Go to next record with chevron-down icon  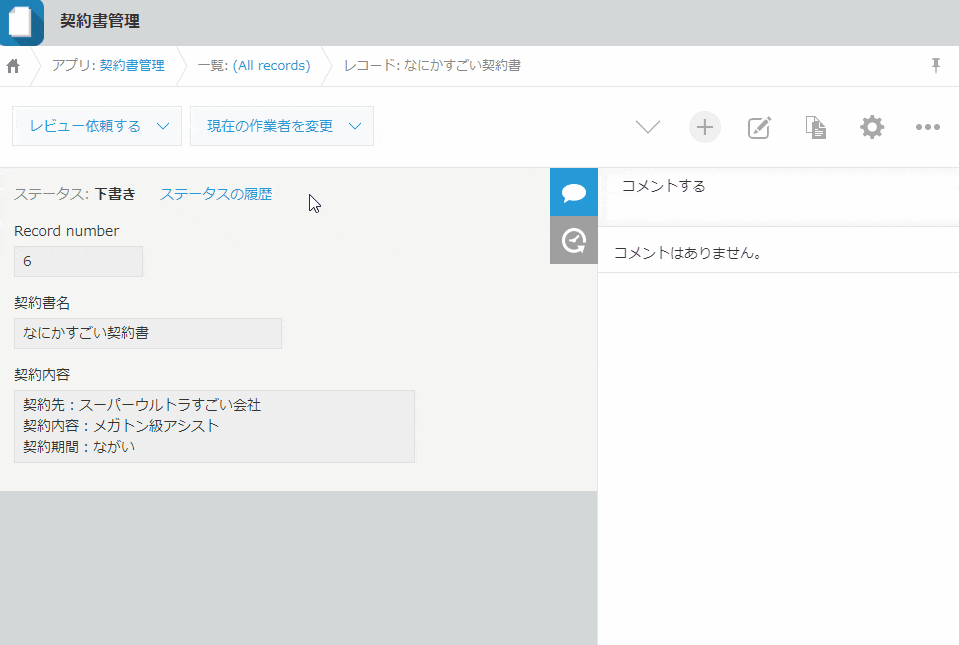648,127
